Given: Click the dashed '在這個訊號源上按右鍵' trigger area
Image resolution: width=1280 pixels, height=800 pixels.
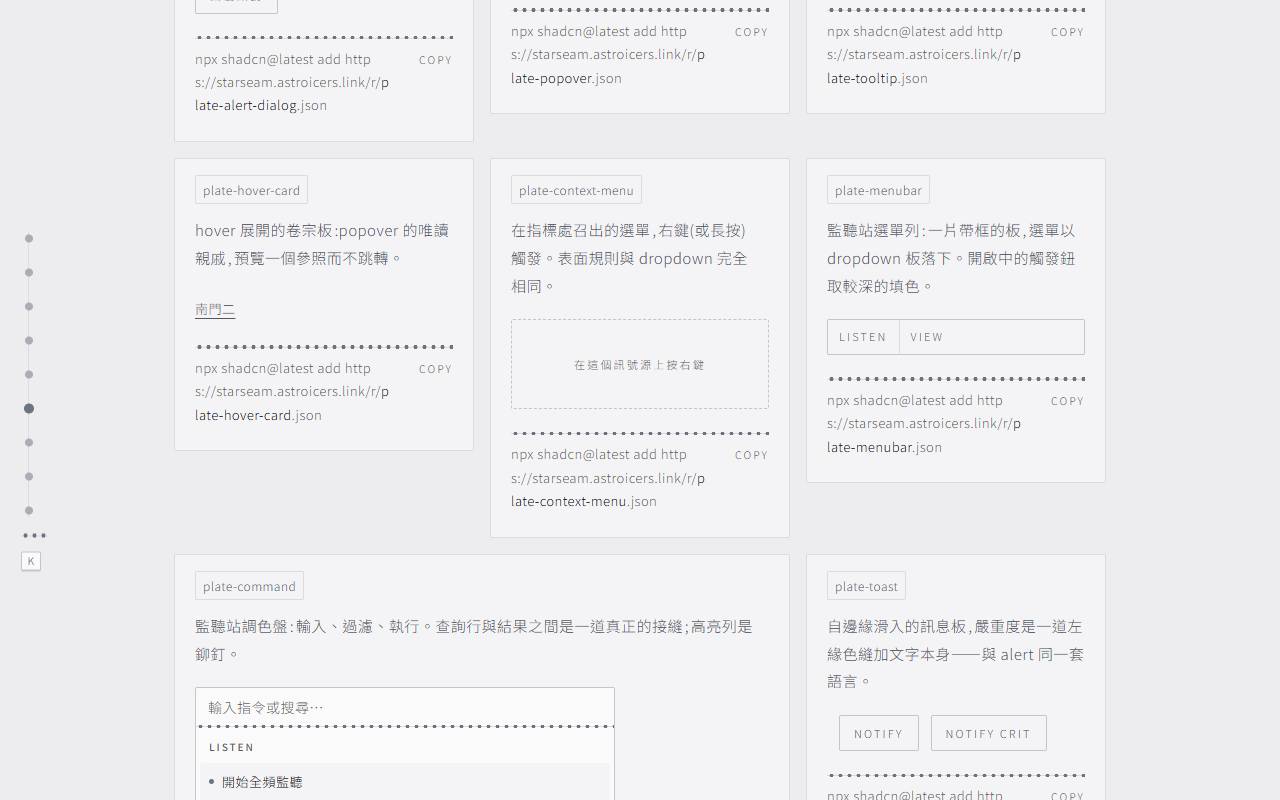Looking at the screenshot, I should [640, 364].
